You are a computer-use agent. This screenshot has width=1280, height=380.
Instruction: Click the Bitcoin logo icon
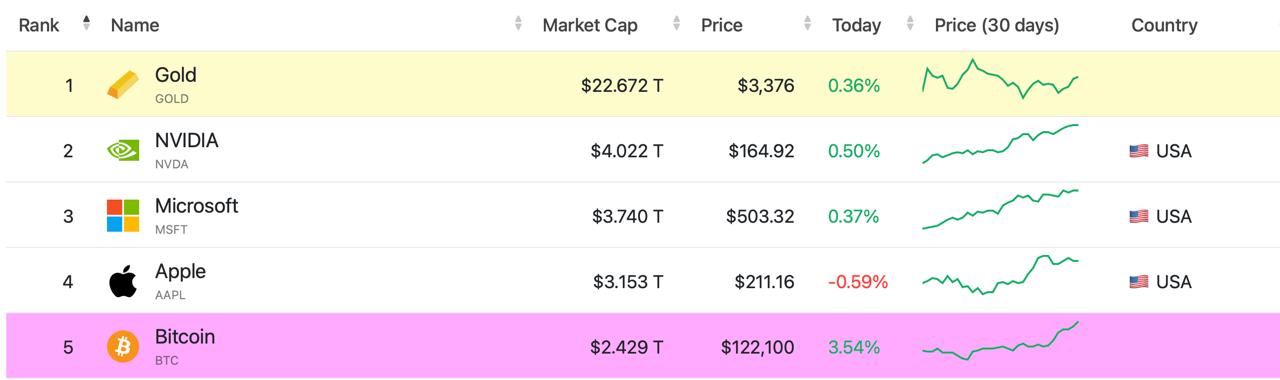123,347
